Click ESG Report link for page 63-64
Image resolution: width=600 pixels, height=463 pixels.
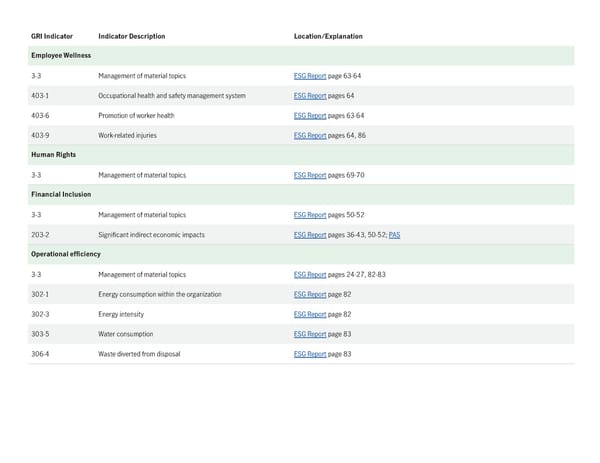tap(310, 76)
